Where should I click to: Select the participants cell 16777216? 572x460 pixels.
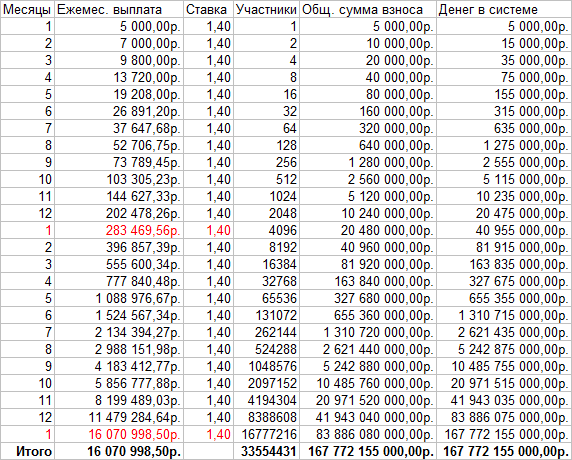[266, 434]
